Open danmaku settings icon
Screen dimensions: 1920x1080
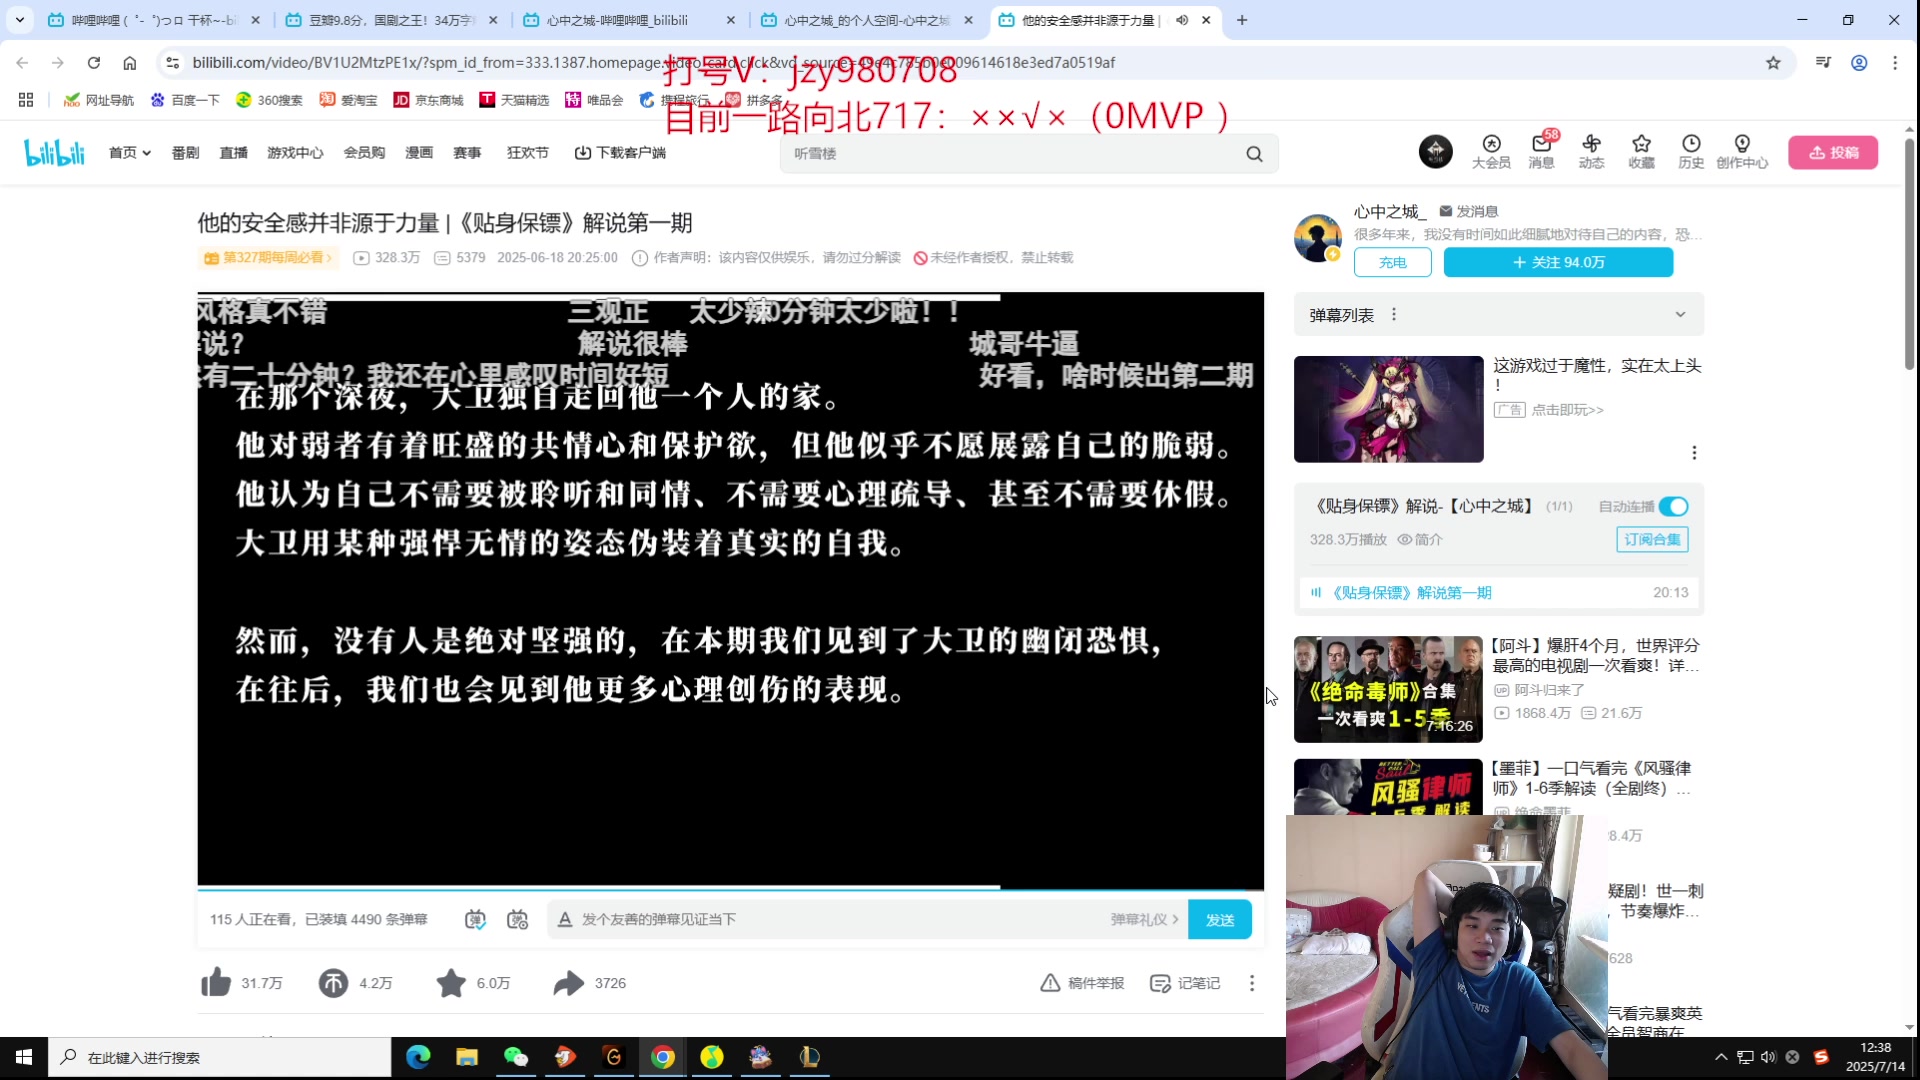coord(517,919)
